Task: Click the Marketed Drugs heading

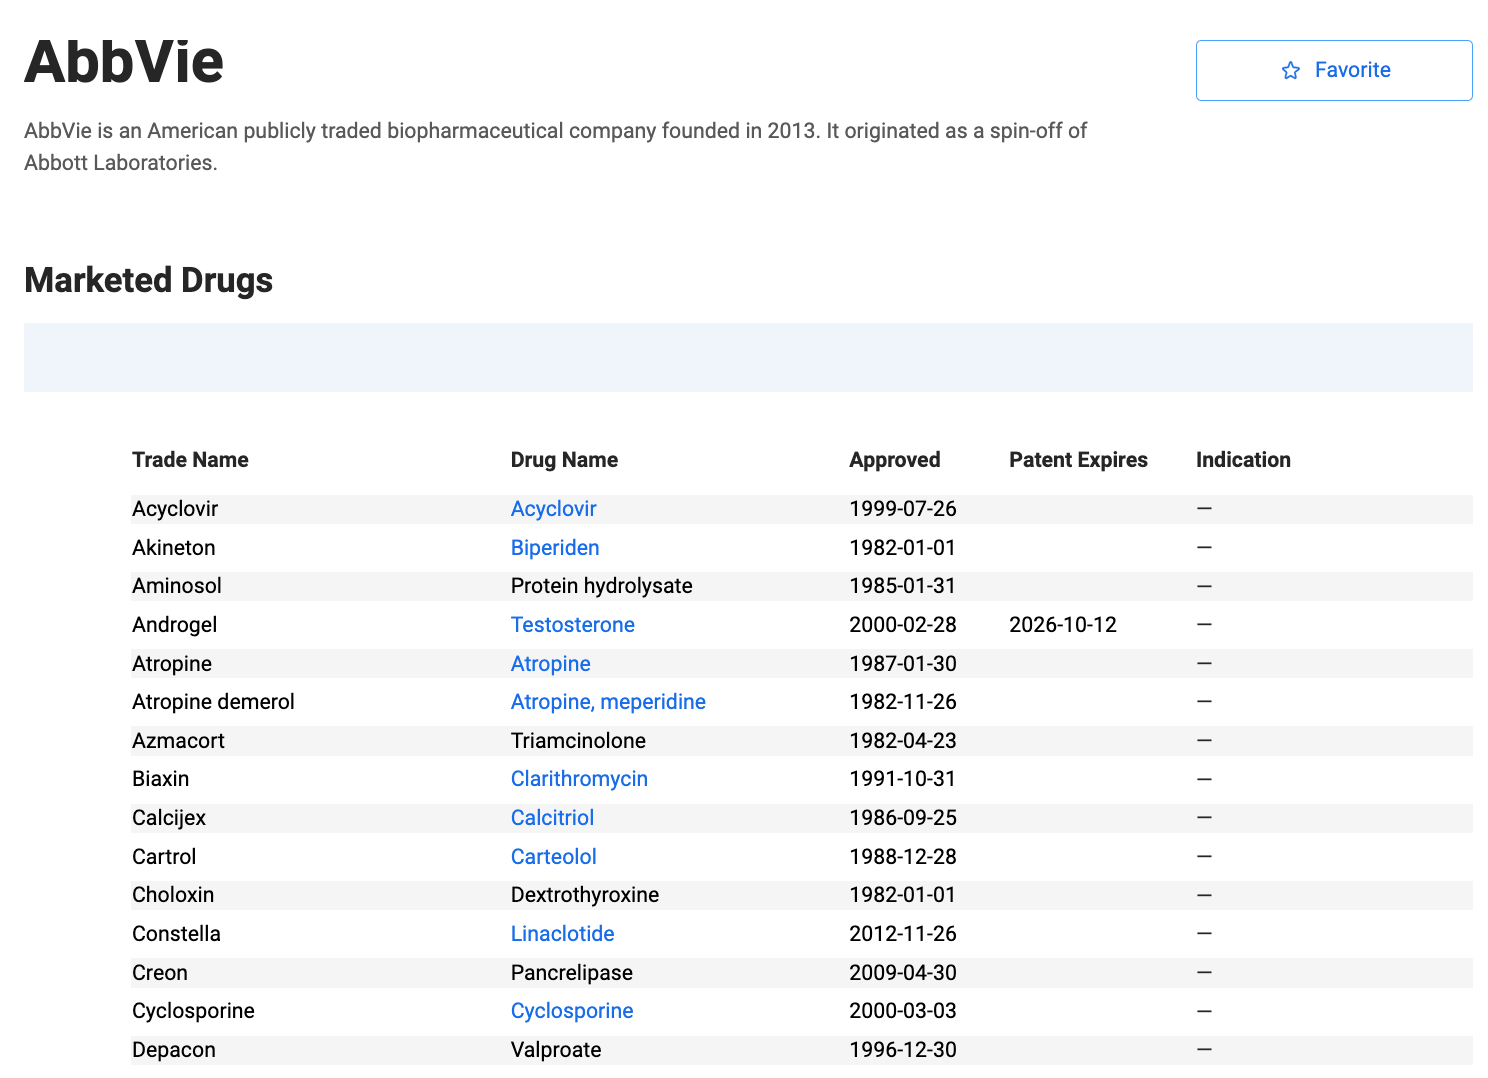Action: coord(148,280)
